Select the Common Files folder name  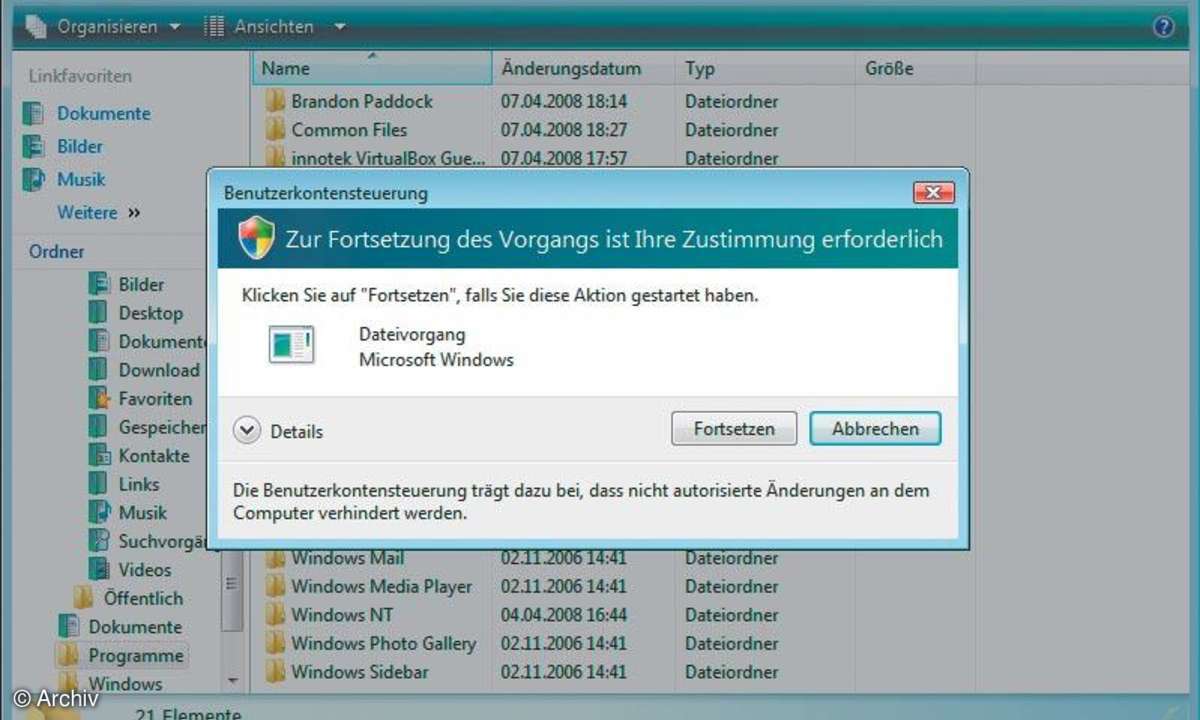[x=349, y=130]
